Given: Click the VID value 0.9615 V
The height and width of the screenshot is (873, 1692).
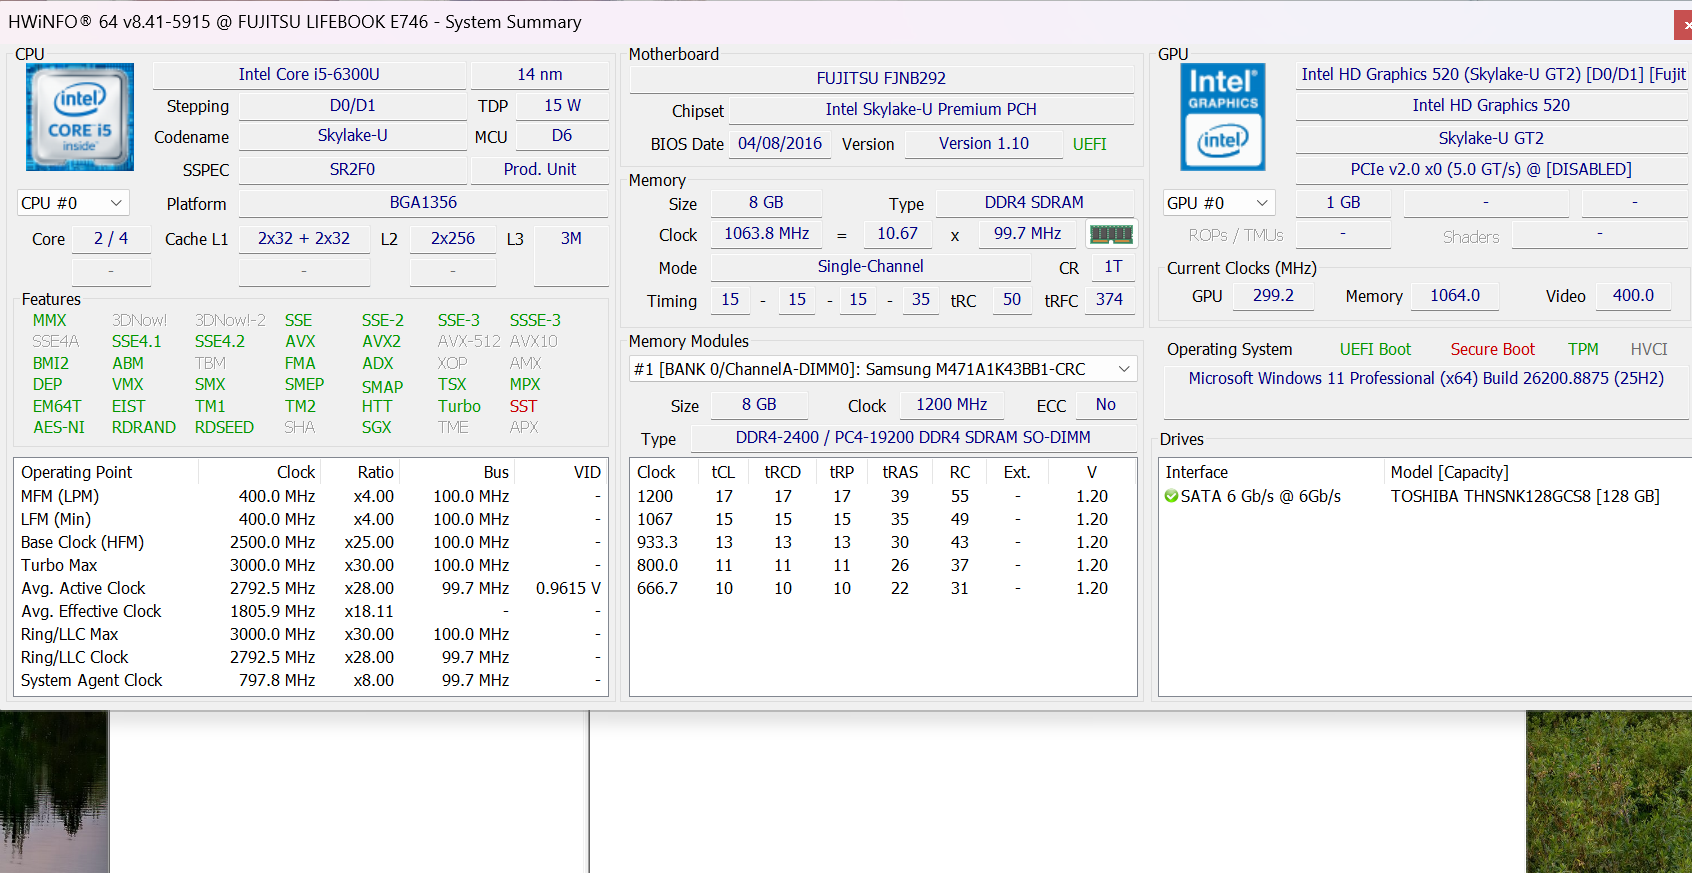Looking at the screenshot, I should click(x=568, y=588).
